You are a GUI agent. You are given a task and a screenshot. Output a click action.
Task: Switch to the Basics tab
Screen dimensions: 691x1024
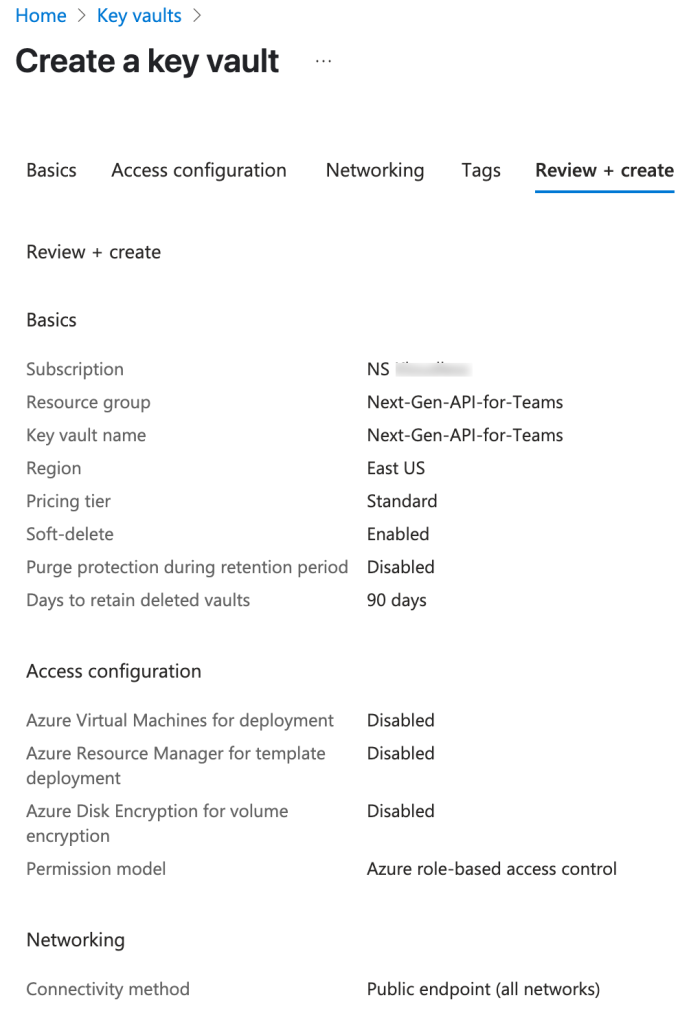tap(51, 170)
